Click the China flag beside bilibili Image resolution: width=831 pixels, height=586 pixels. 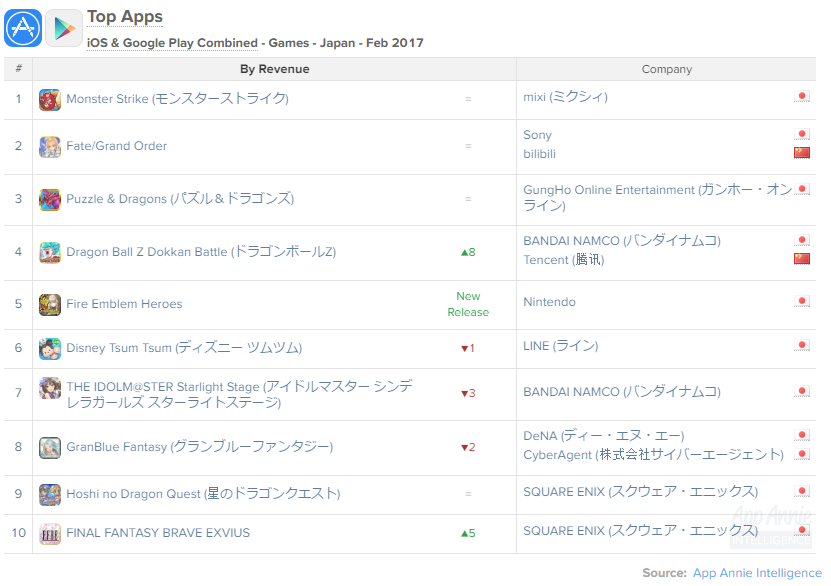click(x=801, y=153)
